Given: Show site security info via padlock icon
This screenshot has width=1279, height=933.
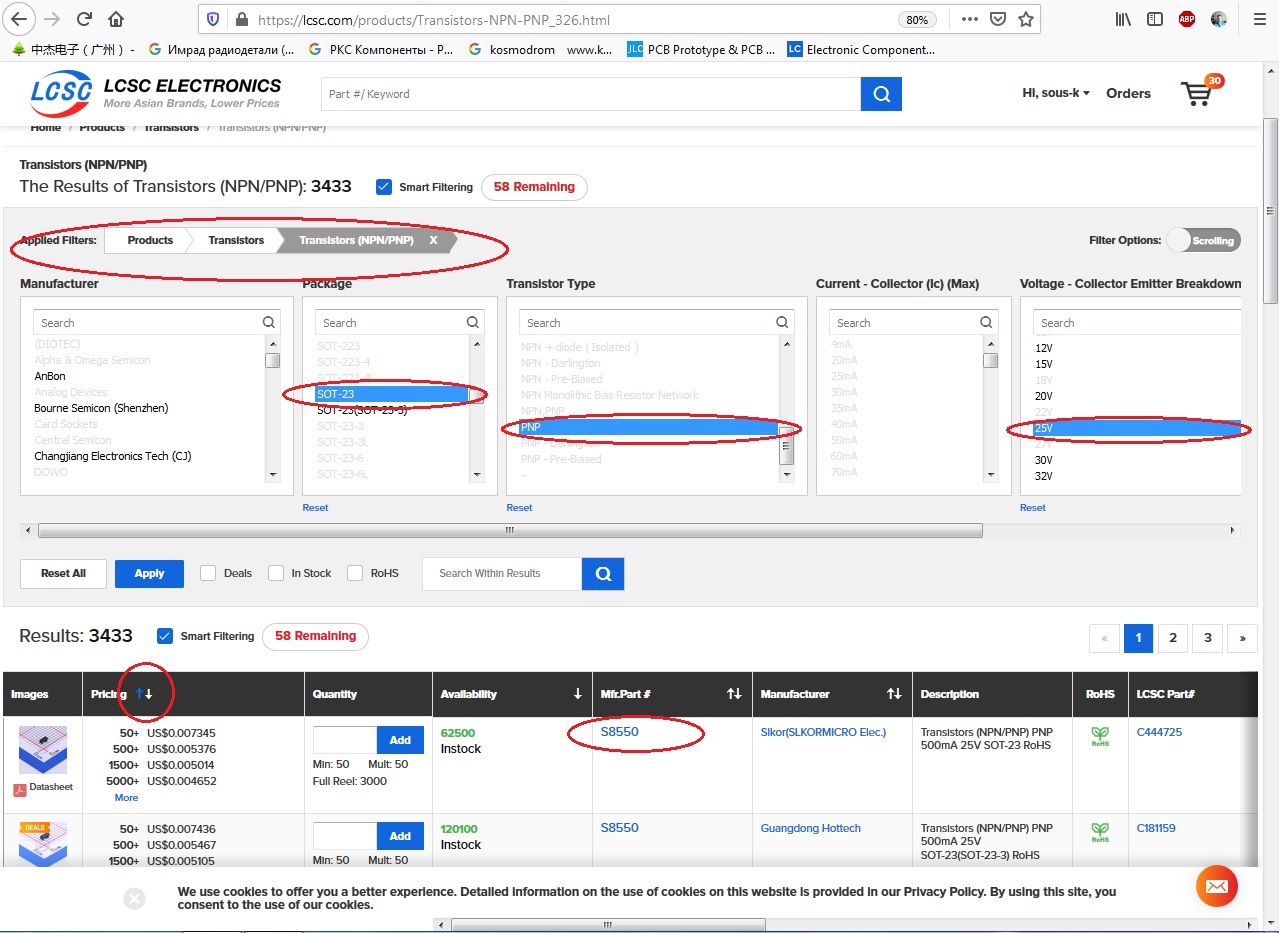Looking at the screenshot, I should pyautogui.click(x=240, y=19).
